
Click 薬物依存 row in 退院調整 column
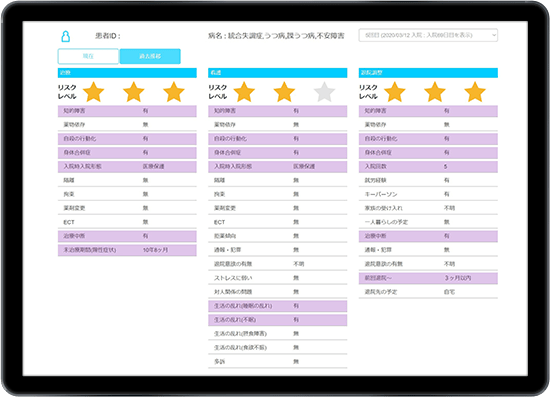click(428, 125)
